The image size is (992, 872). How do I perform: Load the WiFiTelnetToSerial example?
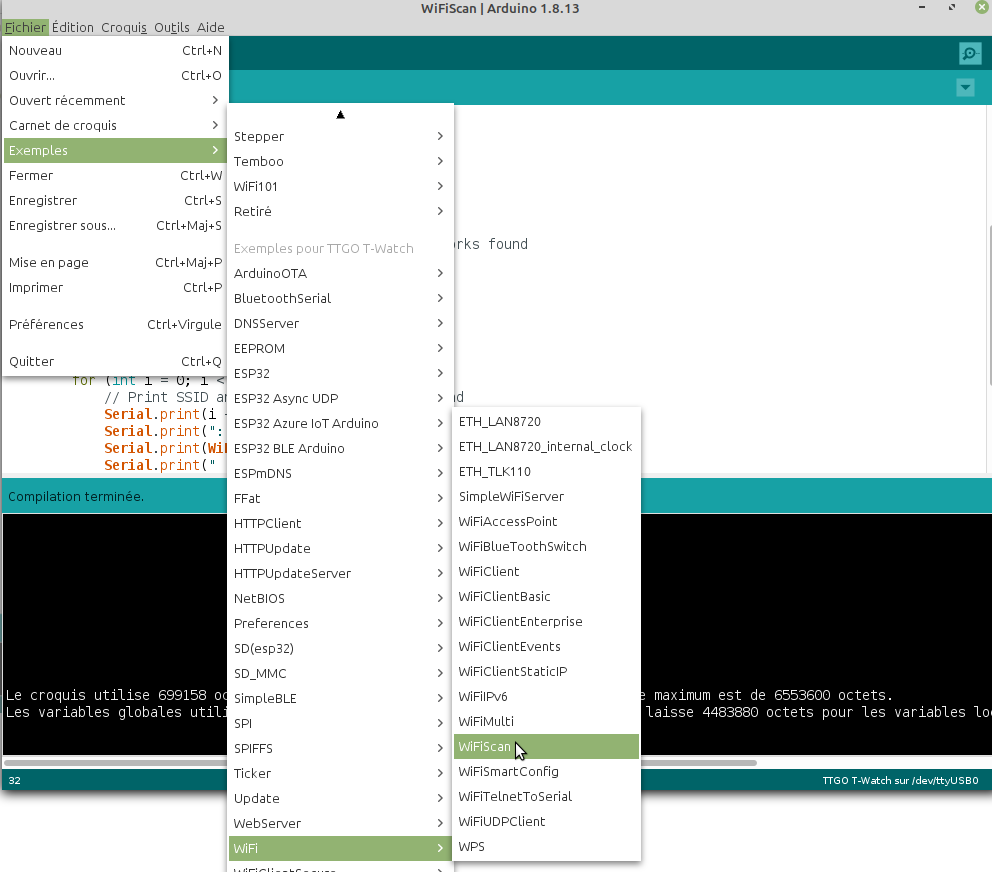[547, 797]
